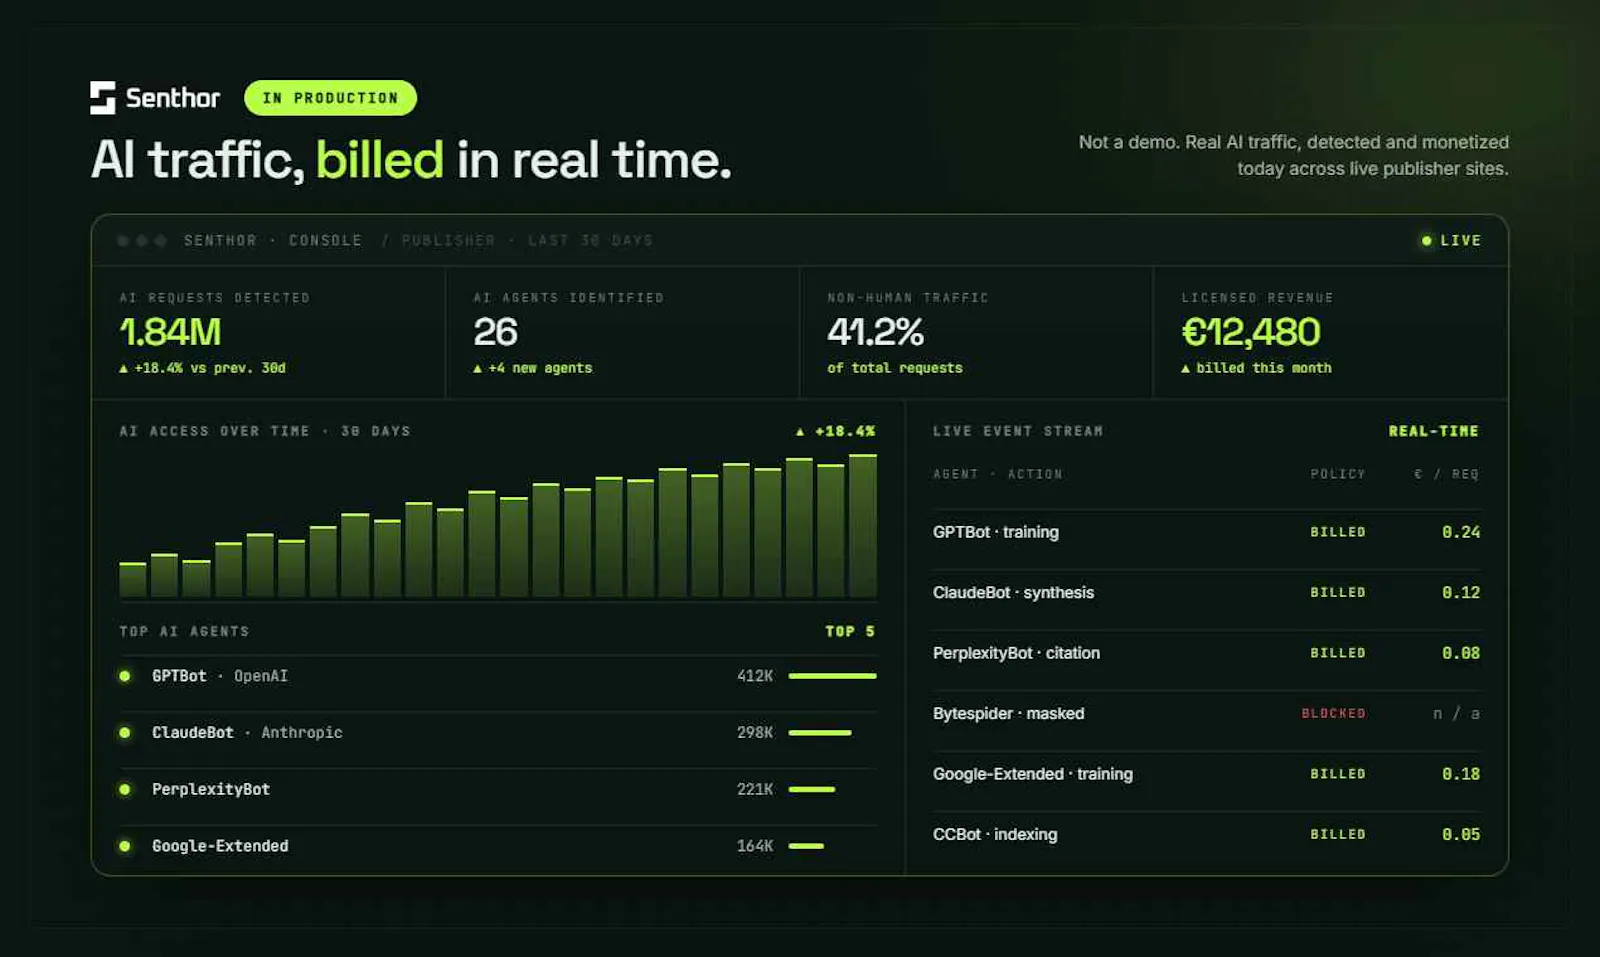Click the 221K PerplexityBot usage bar
This screenshot has height=957, width=1600.
(812, 789)
